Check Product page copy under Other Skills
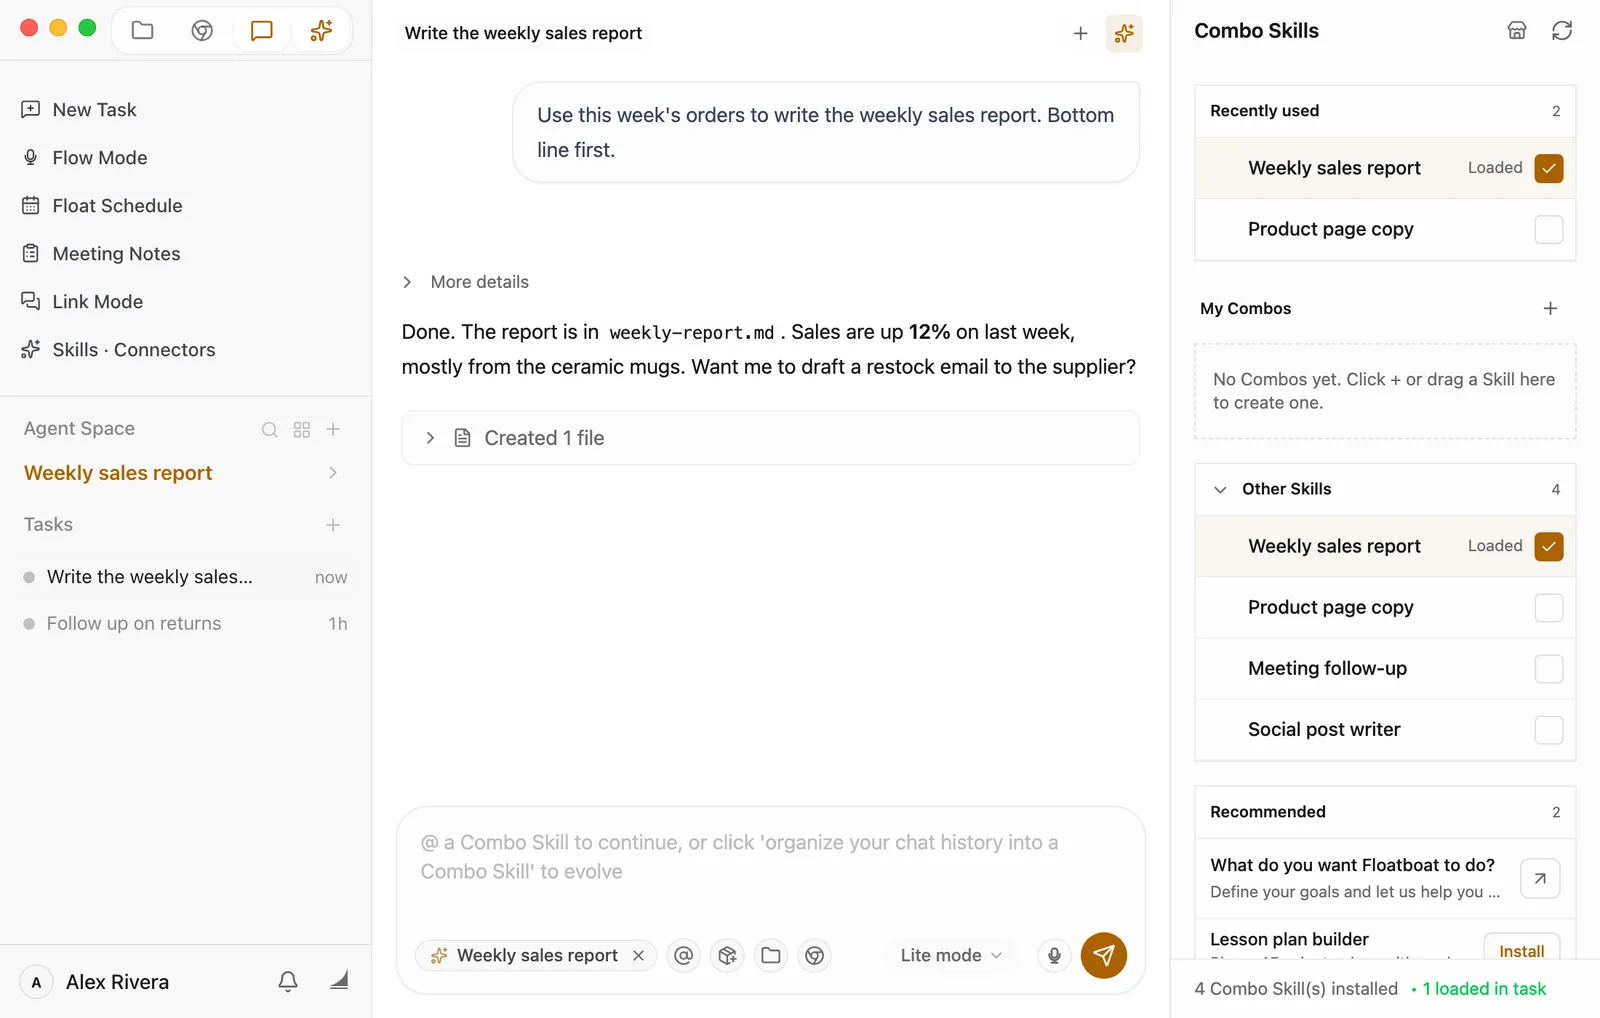 1549,608
